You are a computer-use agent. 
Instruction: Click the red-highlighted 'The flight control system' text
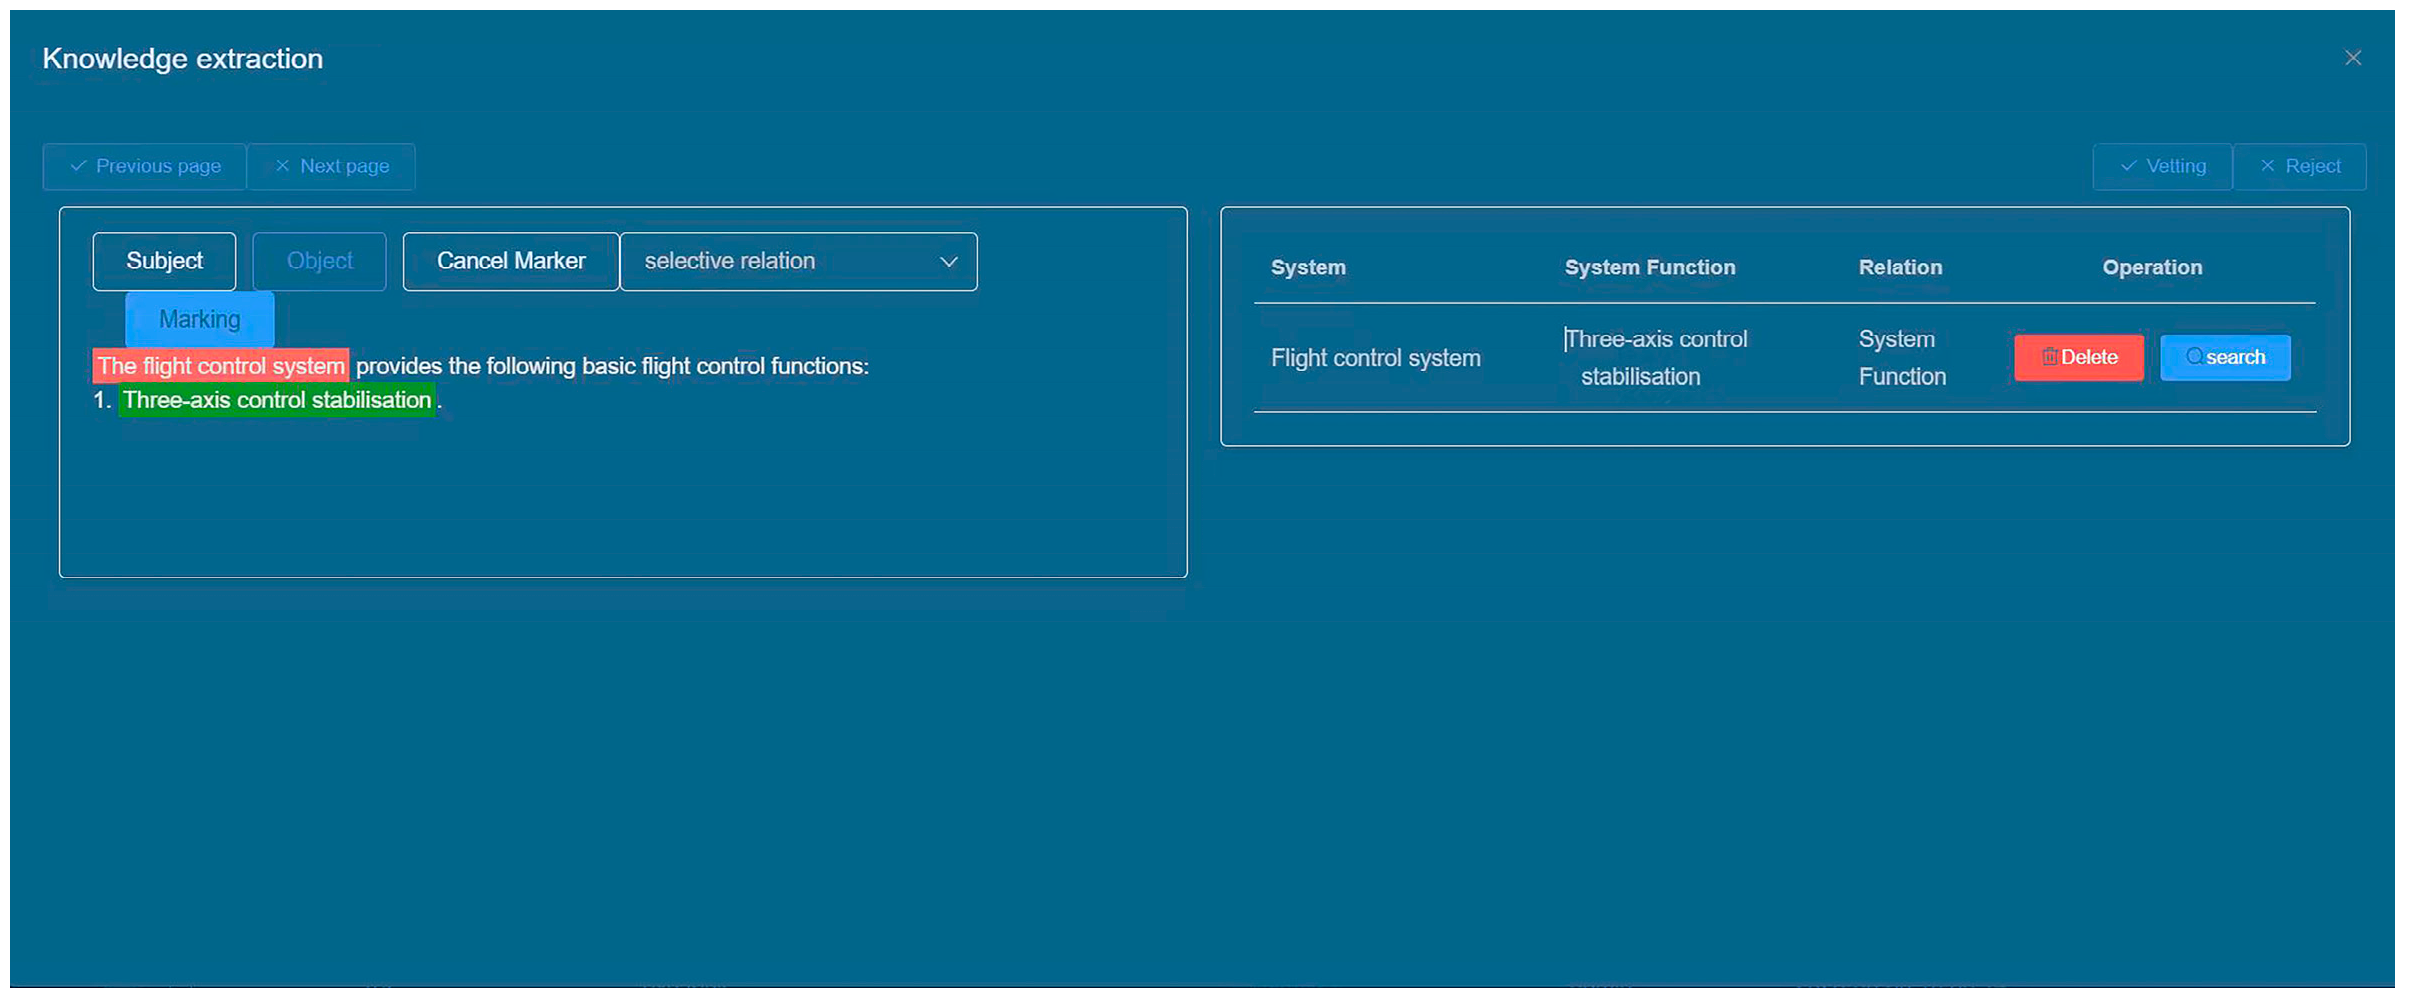221,366
